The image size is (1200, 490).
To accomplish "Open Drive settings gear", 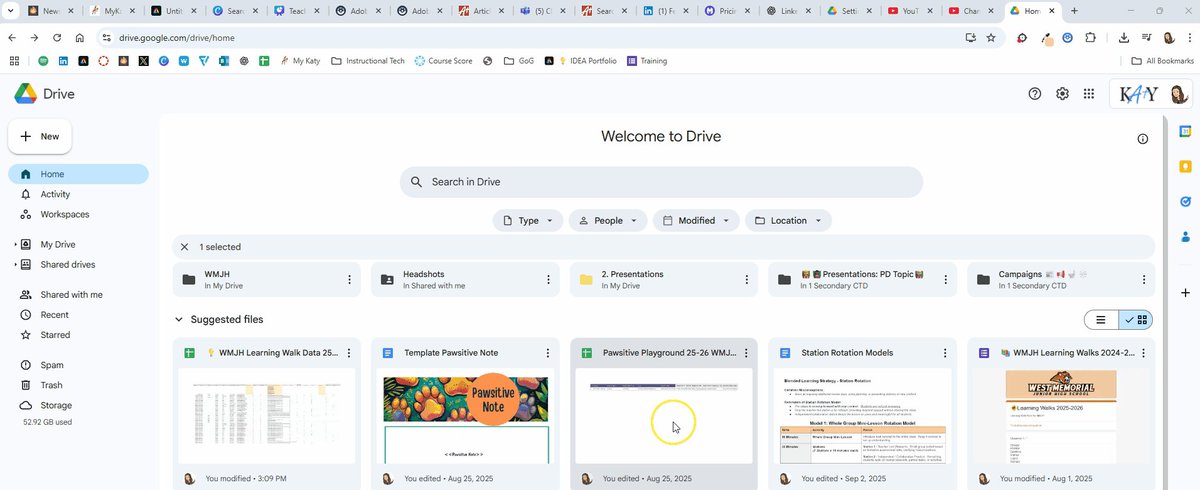I will point(1062,93).
